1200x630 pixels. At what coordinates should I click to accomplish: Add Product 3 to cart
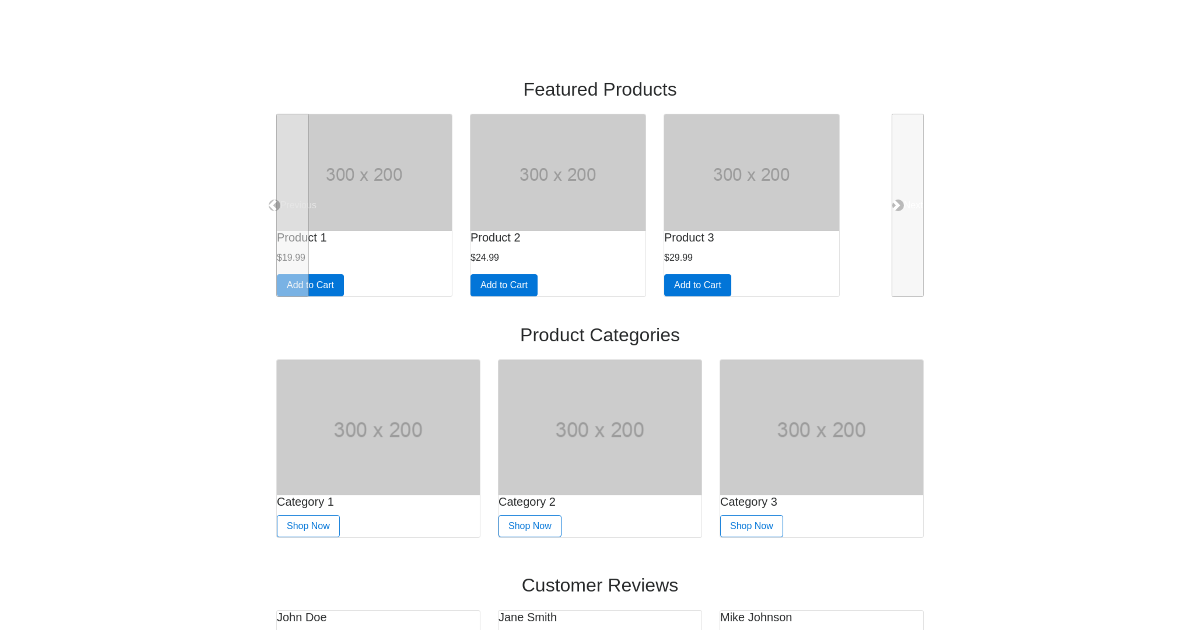pos(697,285)
